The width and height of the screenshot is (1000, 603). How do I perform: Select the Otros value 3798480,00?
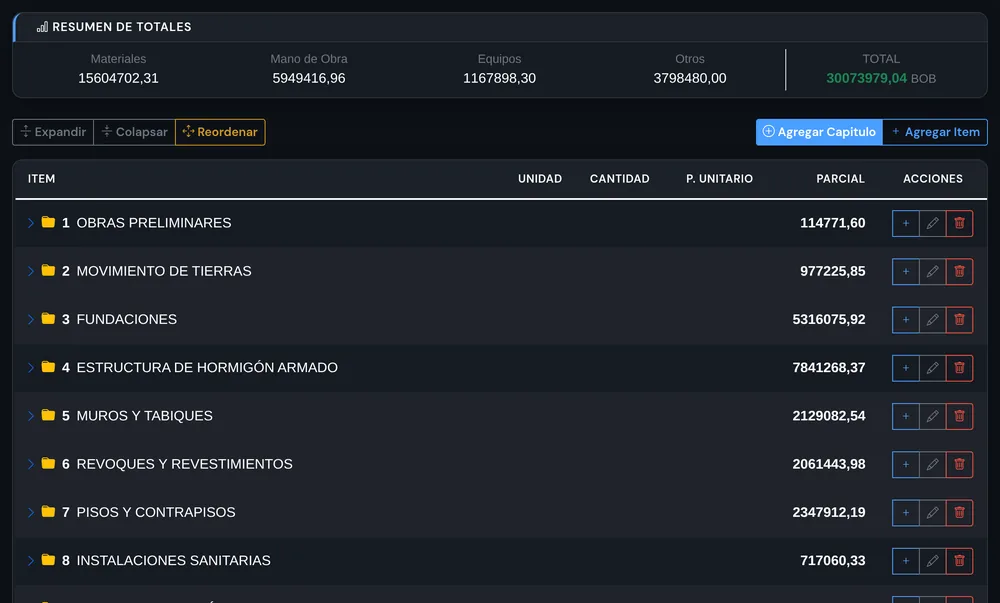(689, 78)
